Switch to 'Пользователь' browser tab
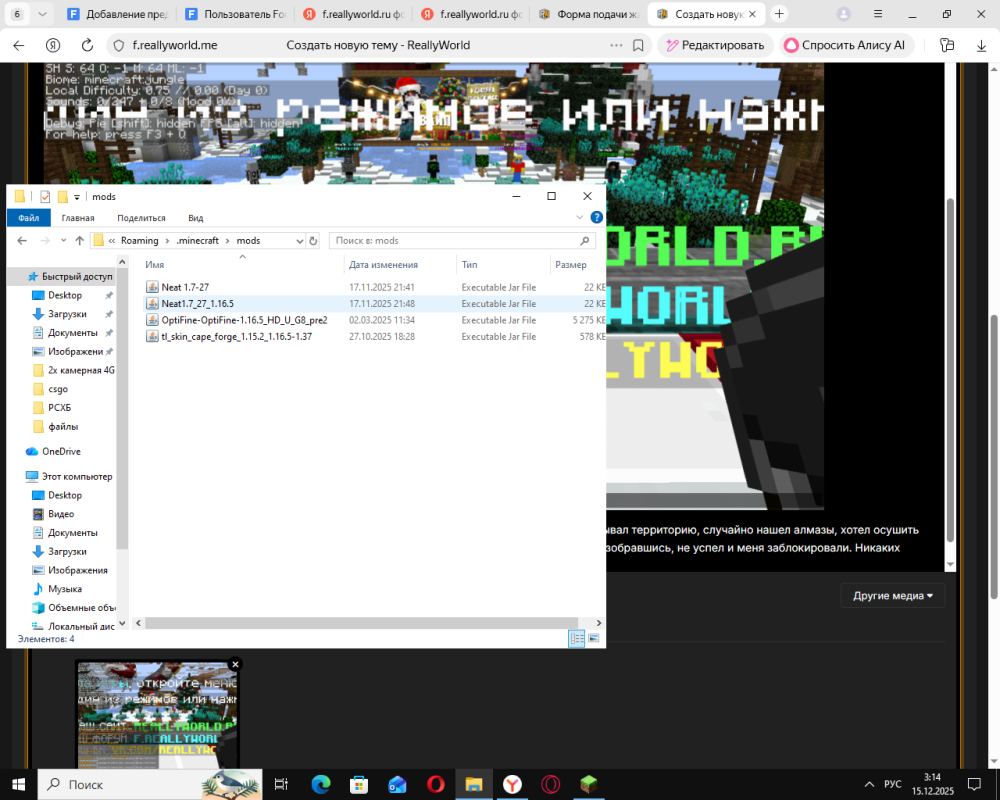This screenshot has height=800, width=1000. tap(236, 14)
